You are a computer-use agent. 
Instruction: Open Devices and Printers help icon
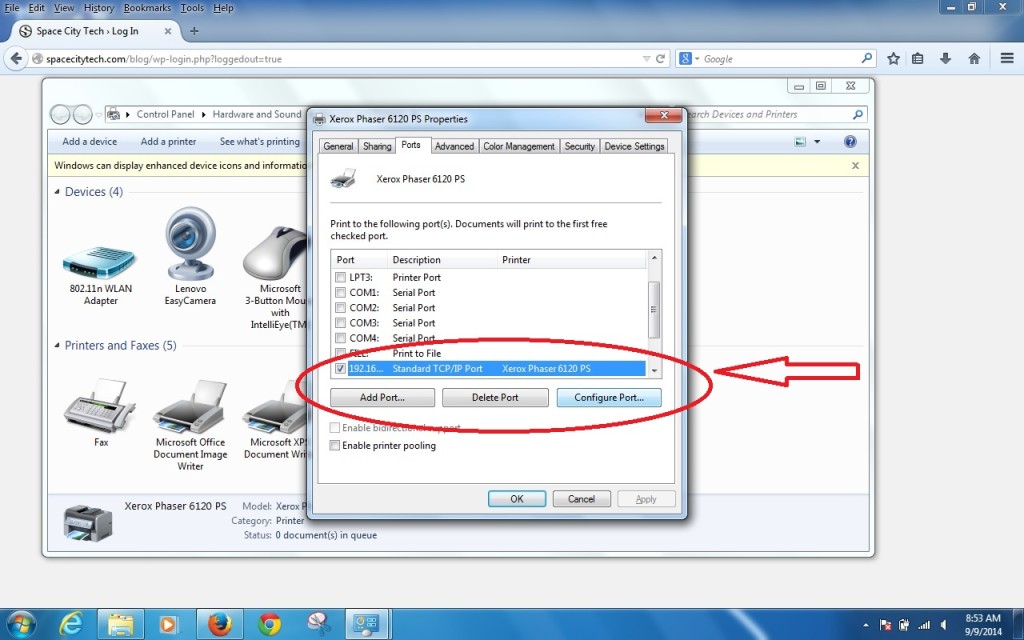(850, 142)
